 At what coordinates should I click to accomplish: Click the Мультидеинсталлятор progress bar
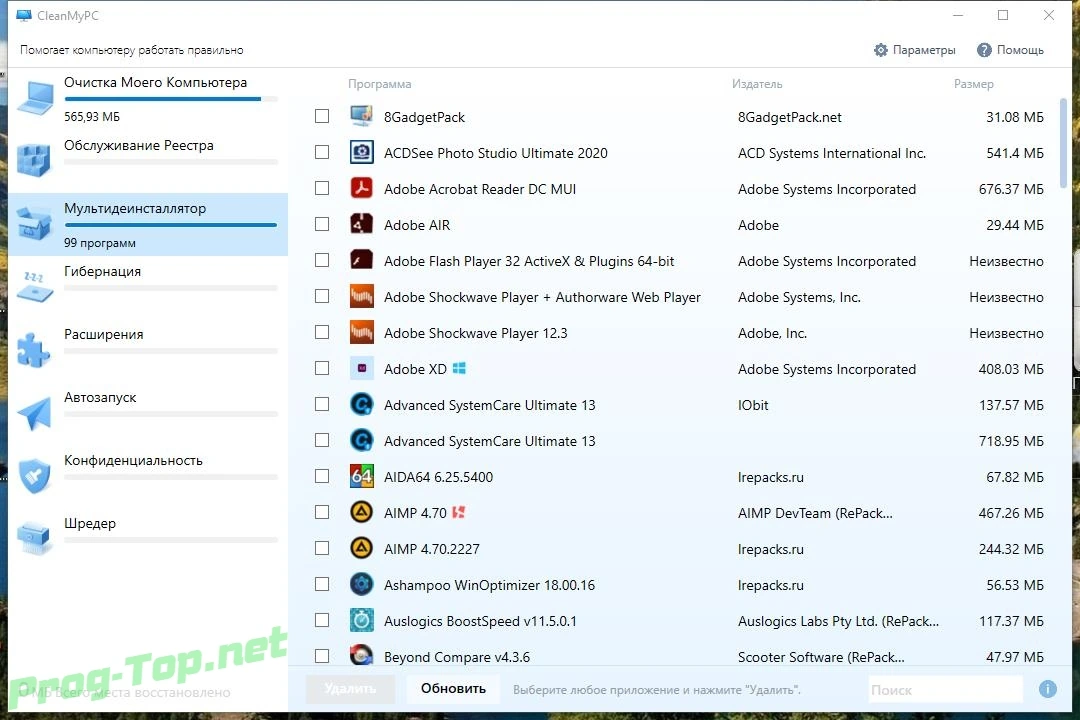pyautogui.click(x=171, y=225)
